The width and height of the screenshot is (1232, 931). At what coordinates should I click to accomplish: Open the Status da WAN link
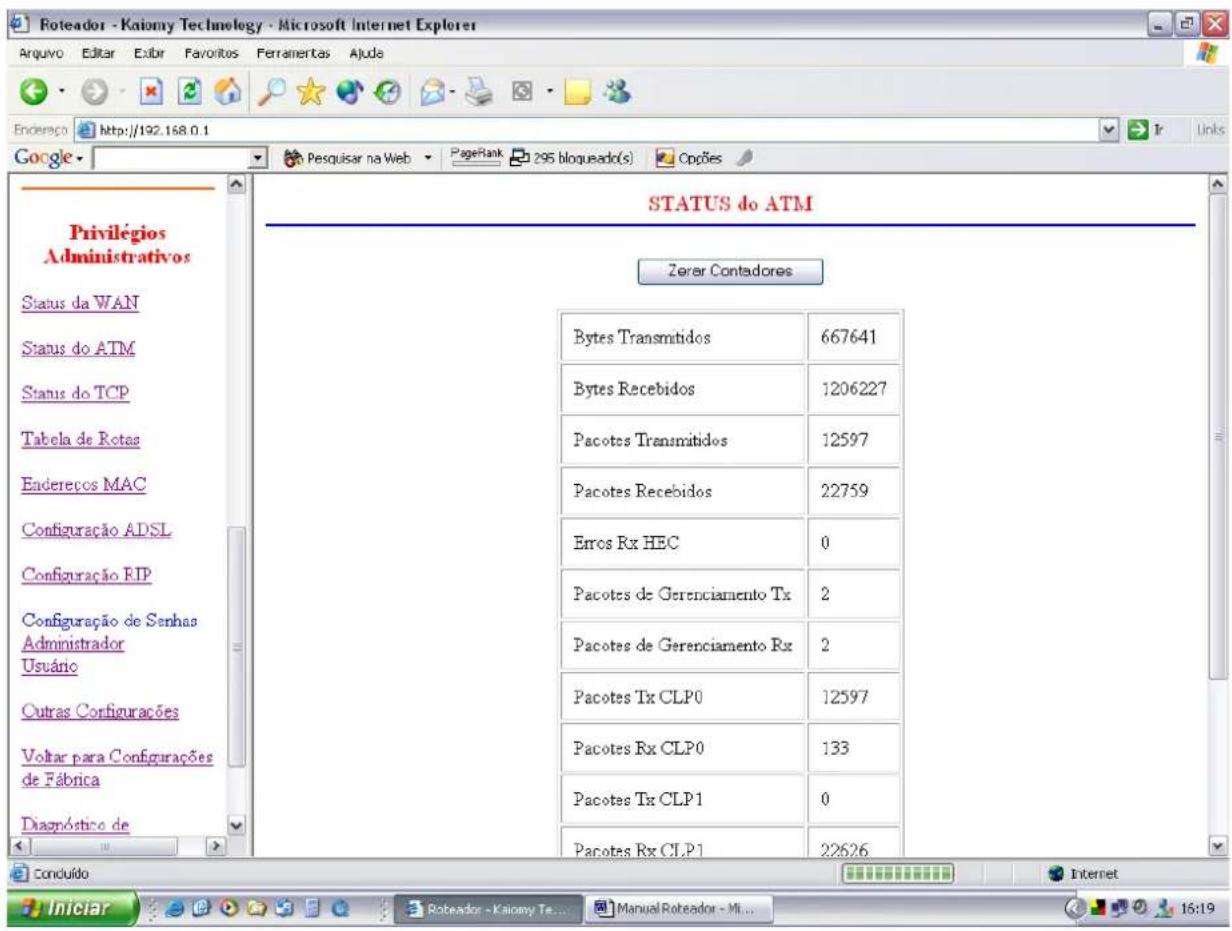coord(79,303)
